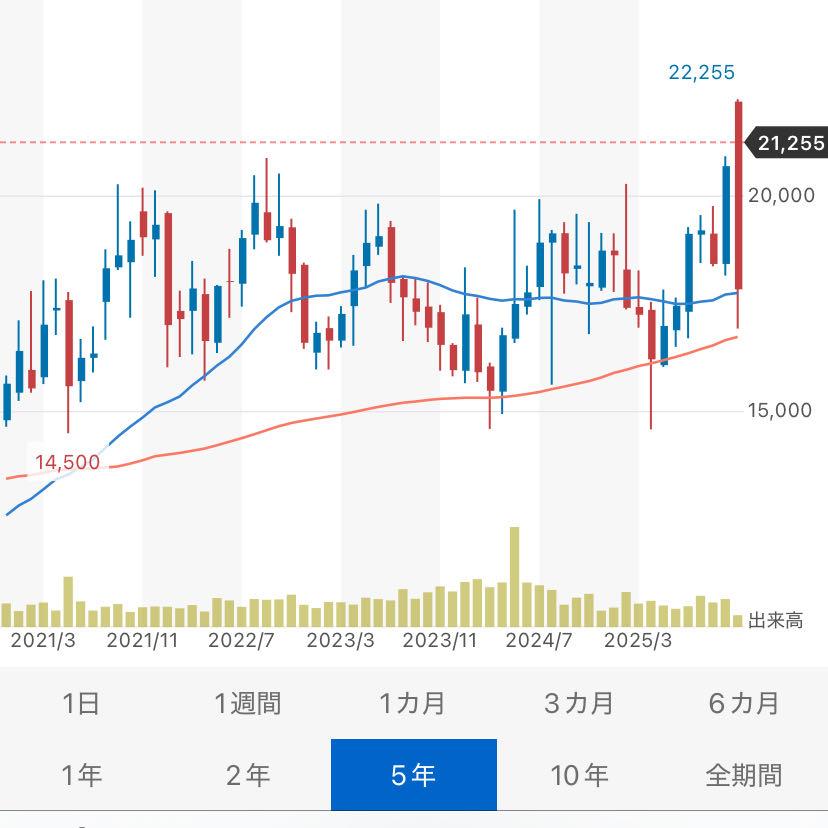Tap the 20,000 price axis label
This screenshot has width=828, height=828.
point(781,196)
